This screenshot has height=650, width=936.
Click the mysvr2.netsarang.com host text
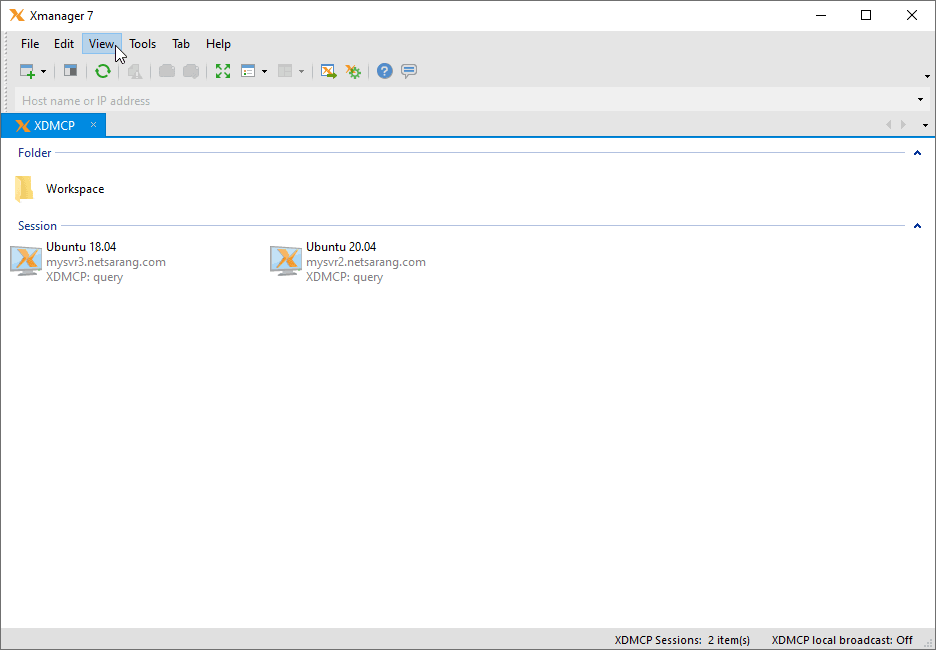point(366,262)
